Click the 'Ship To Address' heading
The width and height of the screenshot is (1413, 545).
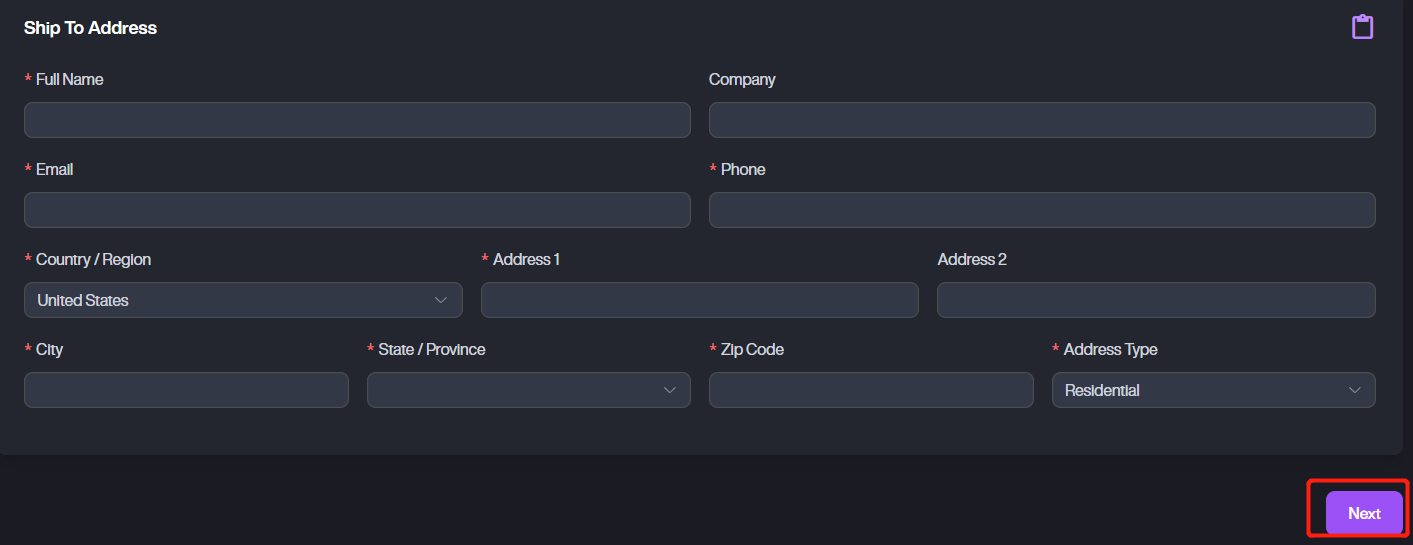[90, 28]
